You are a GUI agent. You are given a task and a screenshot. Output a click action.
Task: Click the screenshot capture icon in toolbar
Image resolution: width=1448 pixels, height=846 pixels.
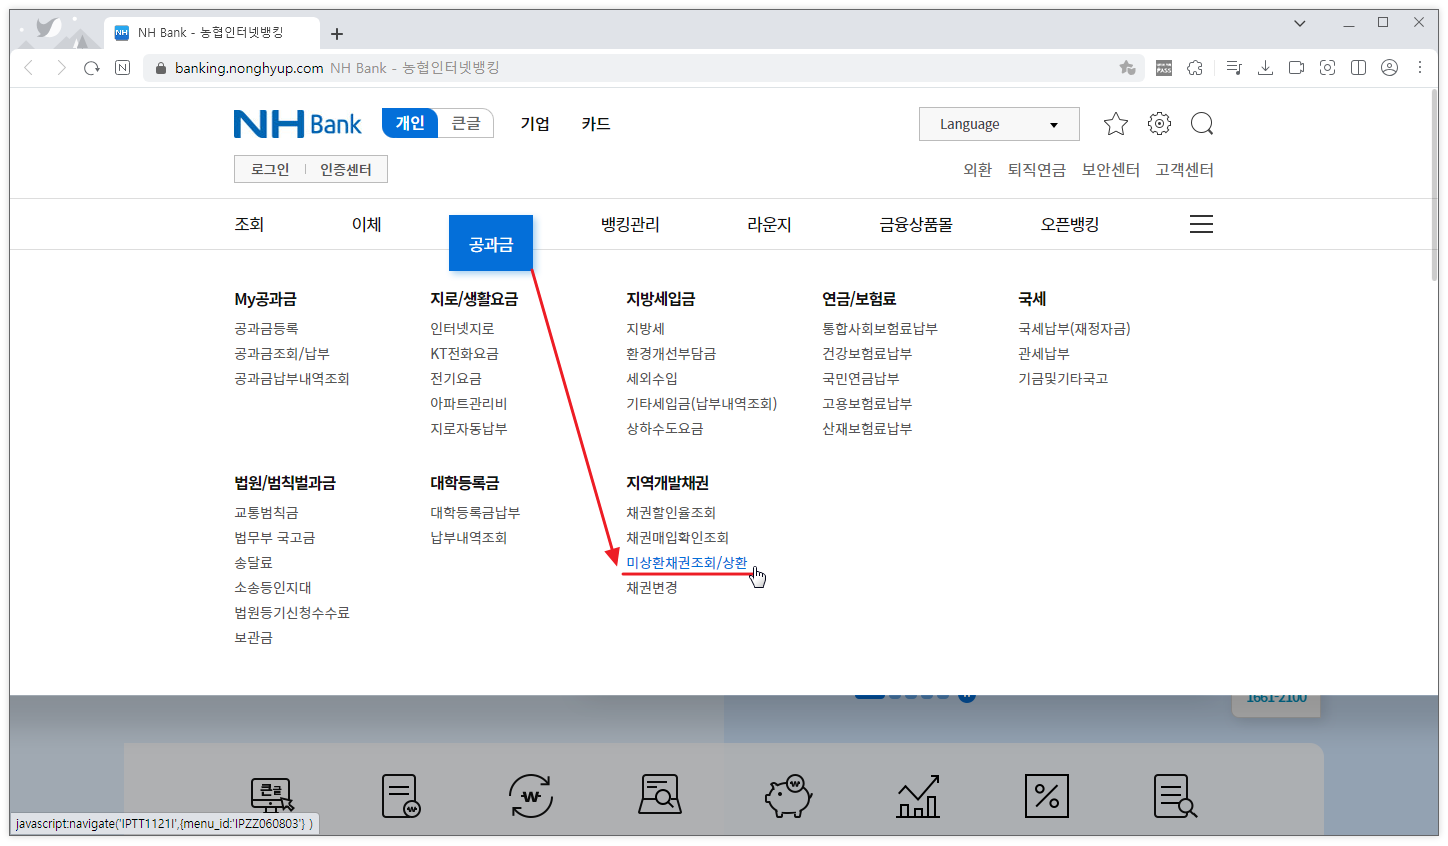coord(1327,68)
